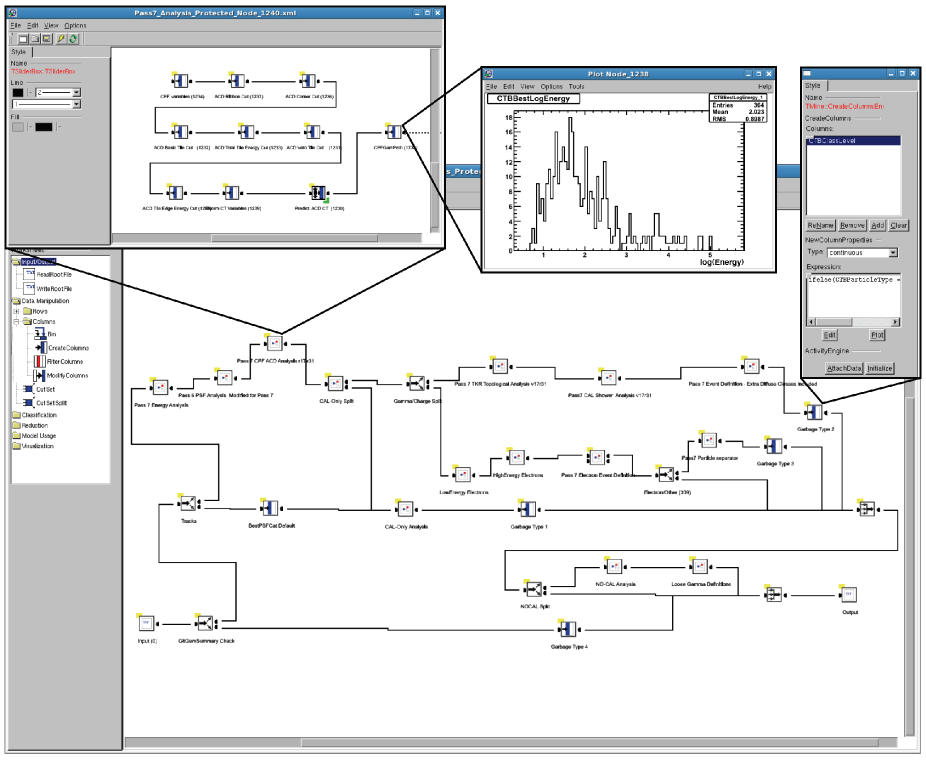Select the BestPSFCat Default node
This screenshot has width=926, height=760.
[x=269, y=508]
